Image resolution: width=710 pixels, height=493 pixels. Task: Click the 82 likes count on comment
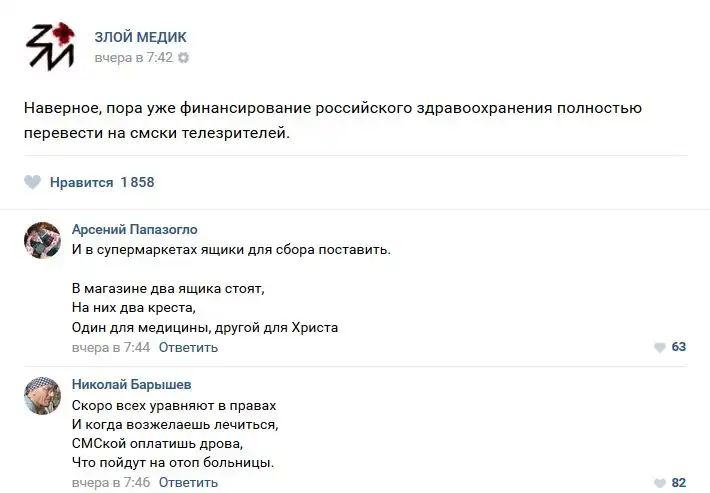click(x=678, y=483)
